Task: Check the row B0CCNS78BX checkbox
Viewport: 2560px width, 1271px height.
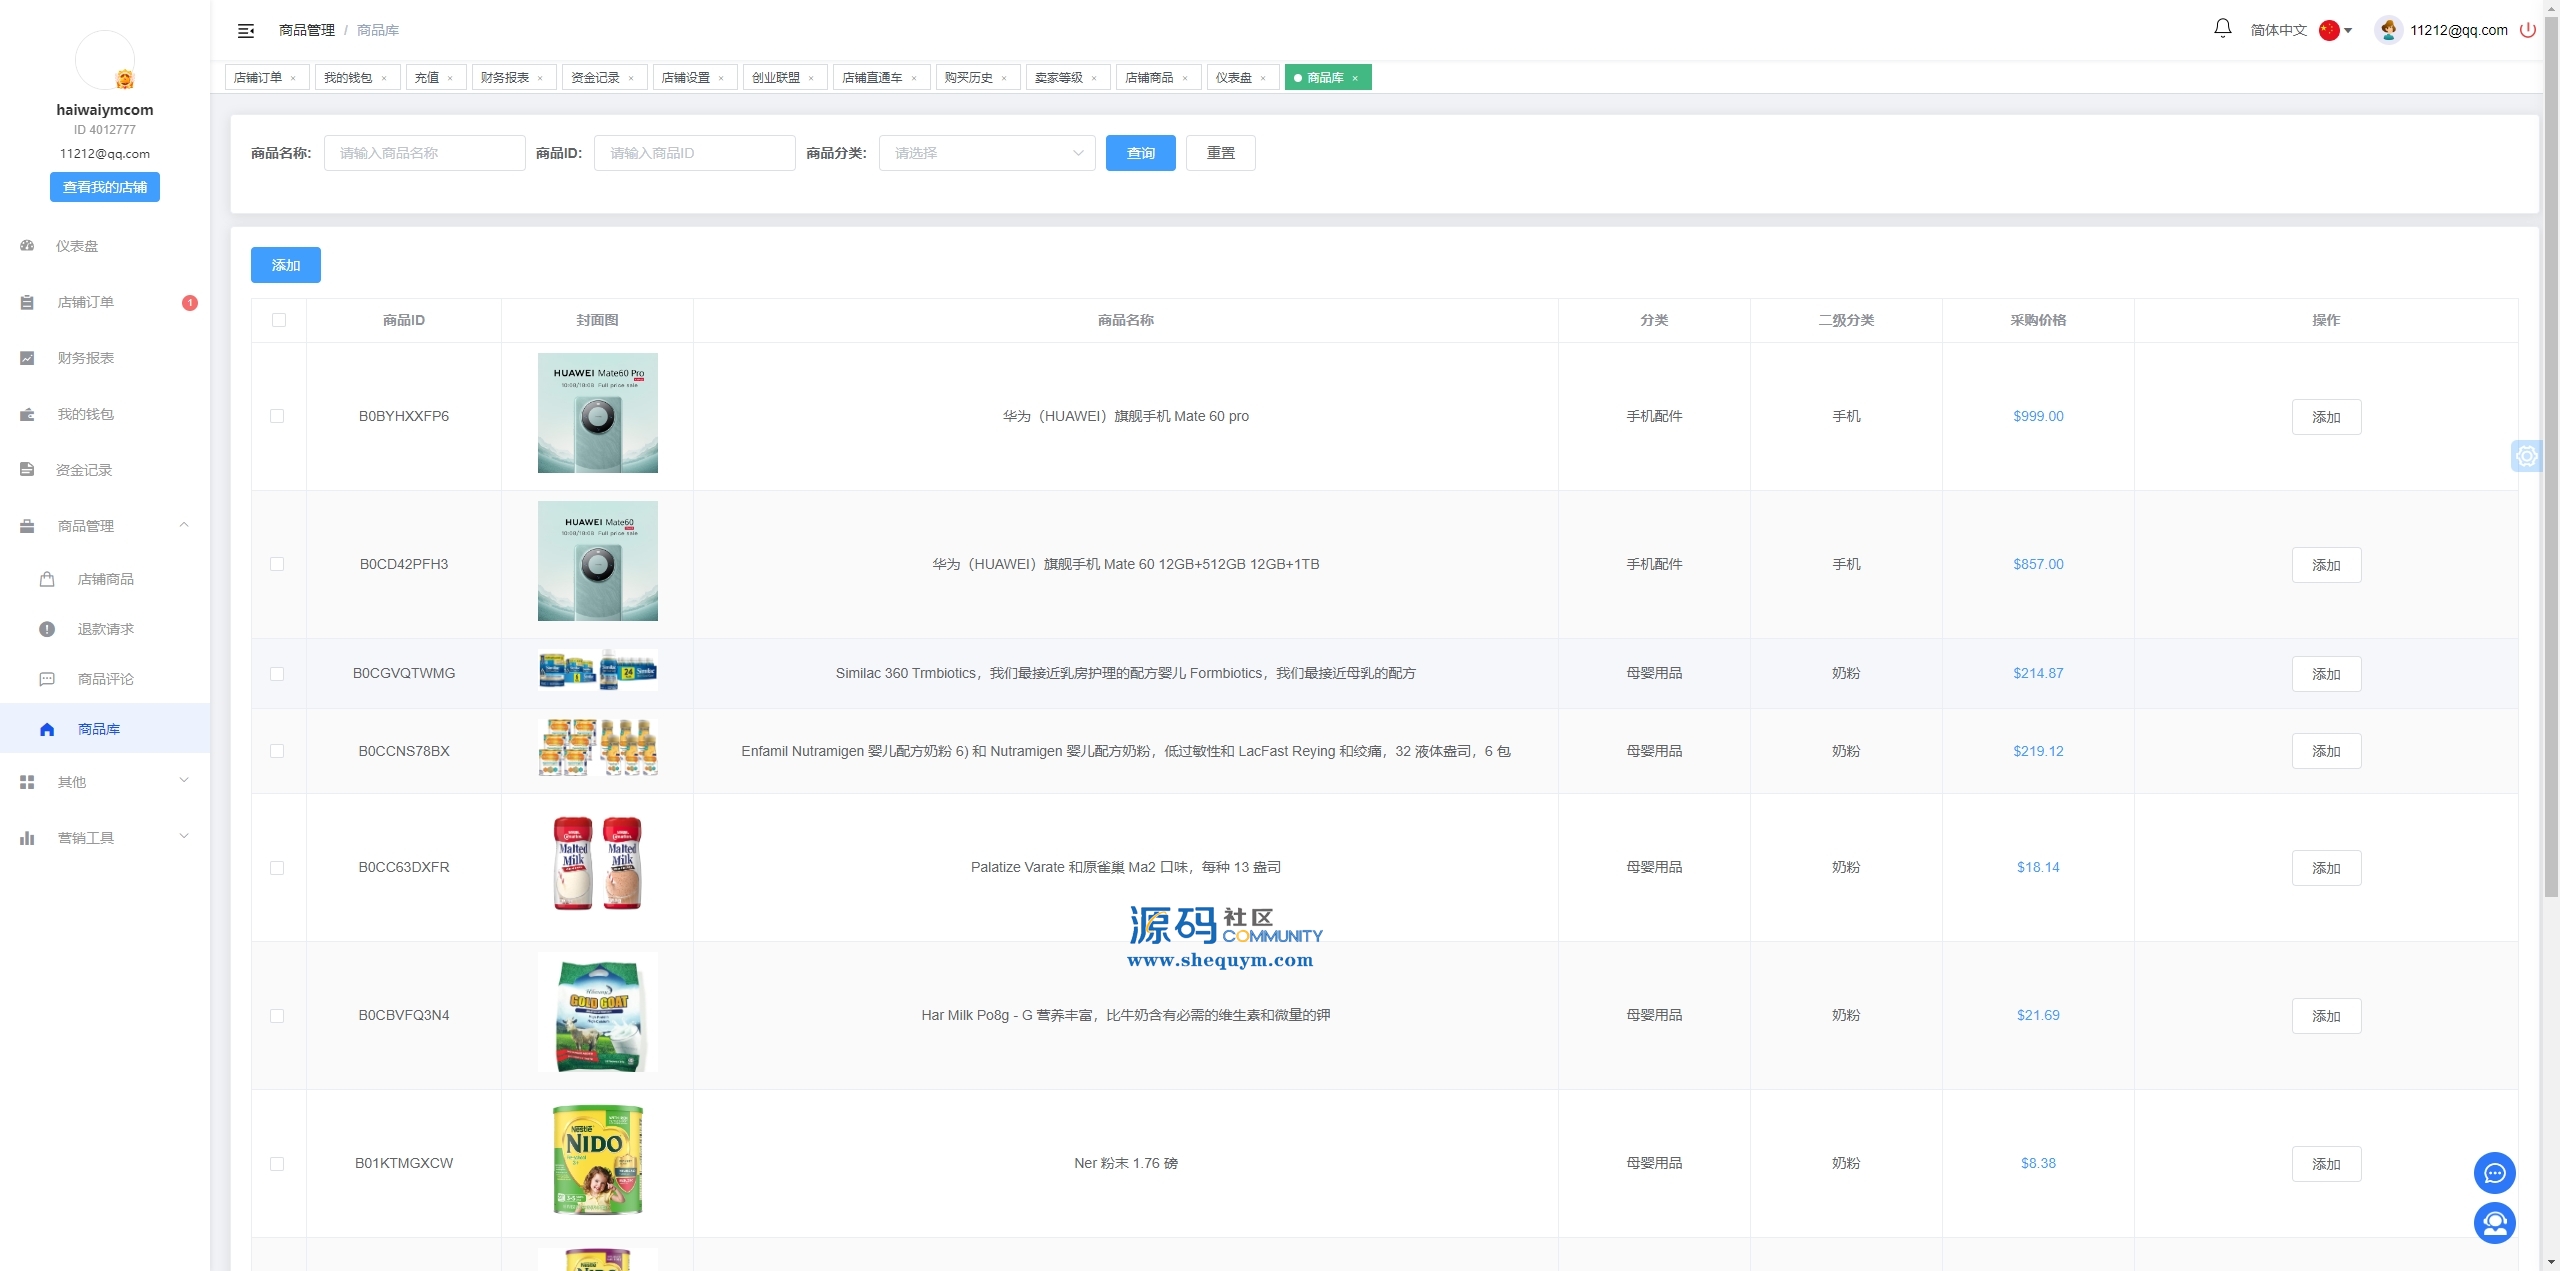Action: tap(277, 751)
